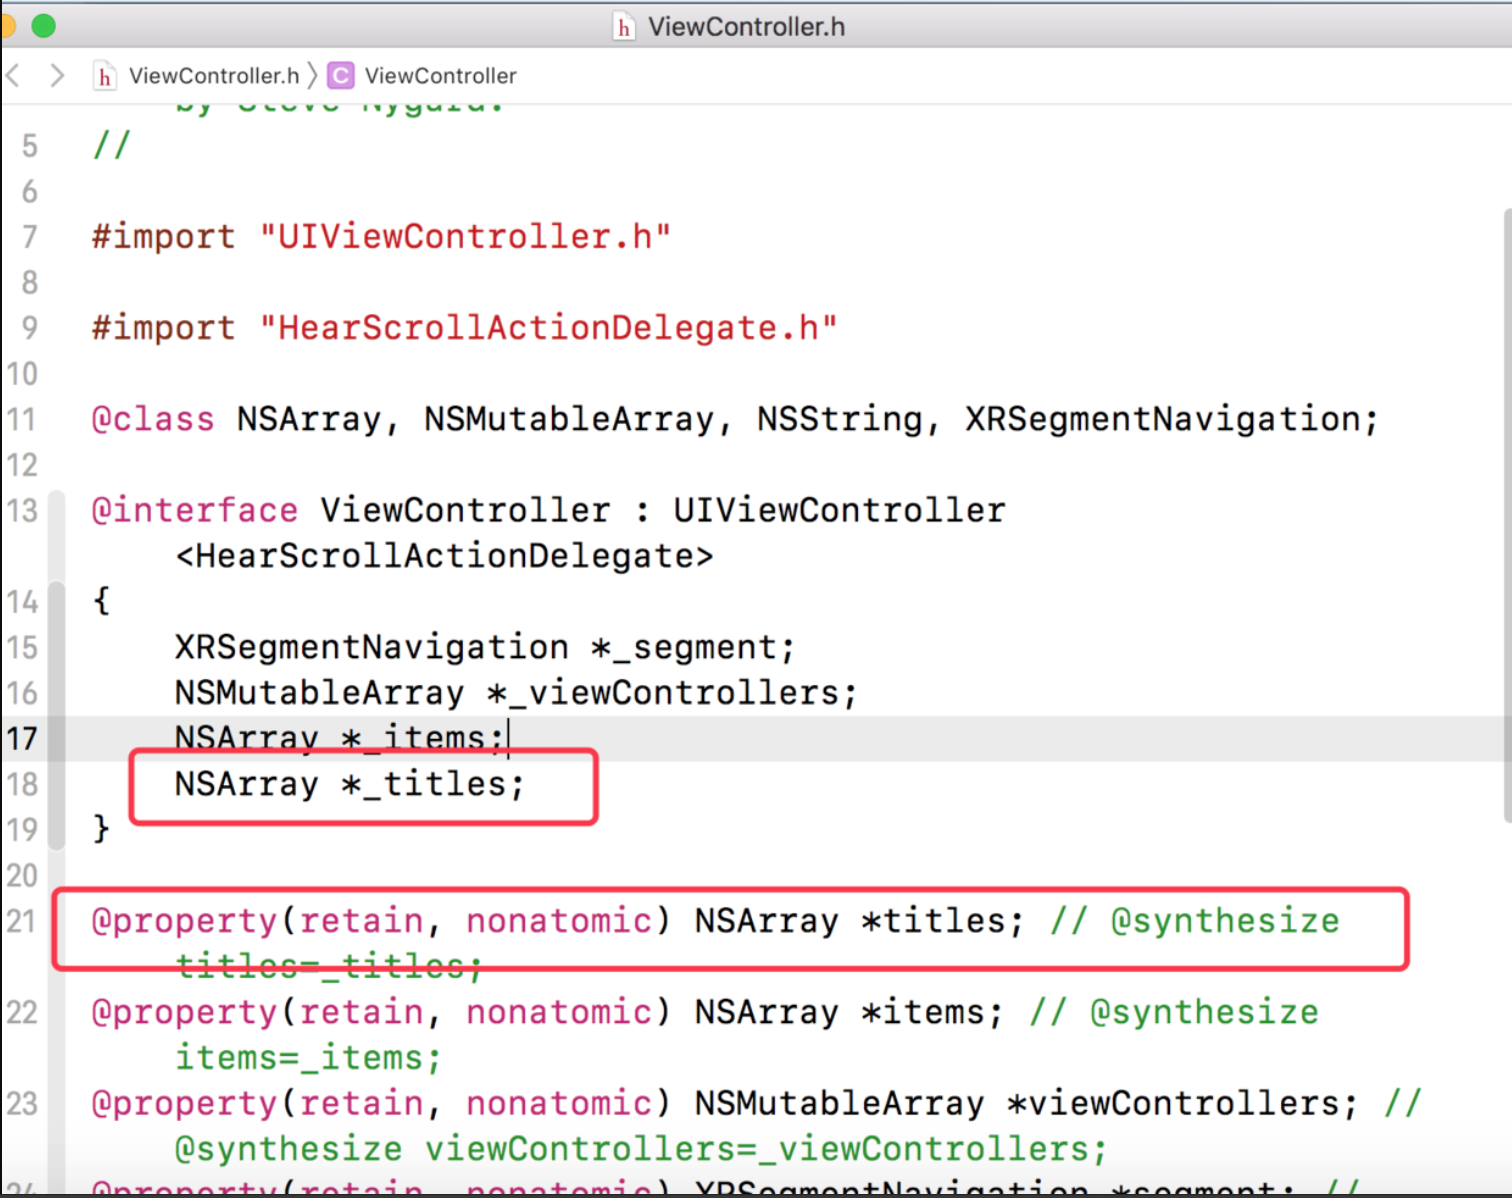
Task: Click the items=_items comment continuation
Action: (308, 1058)
